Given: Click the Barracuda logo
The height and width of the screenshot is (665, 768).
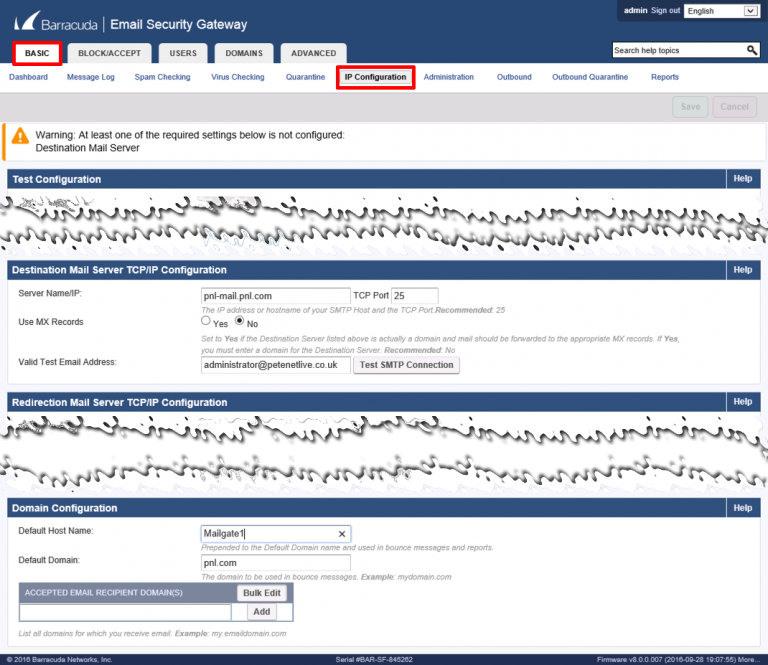Looking at the screenshot, I should [x=56, y=23].
